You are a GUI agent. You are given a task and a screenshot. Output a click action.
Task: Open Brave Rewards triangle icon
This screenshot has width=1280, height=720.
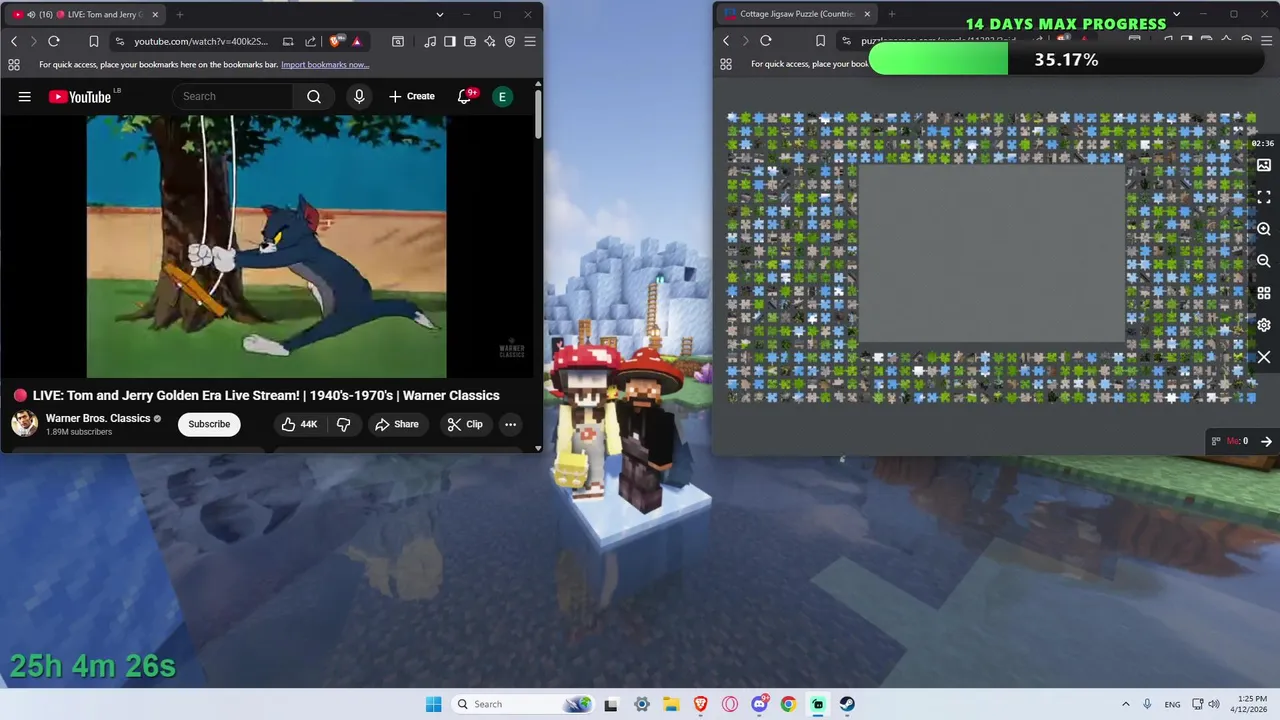[x=356, y=41]
